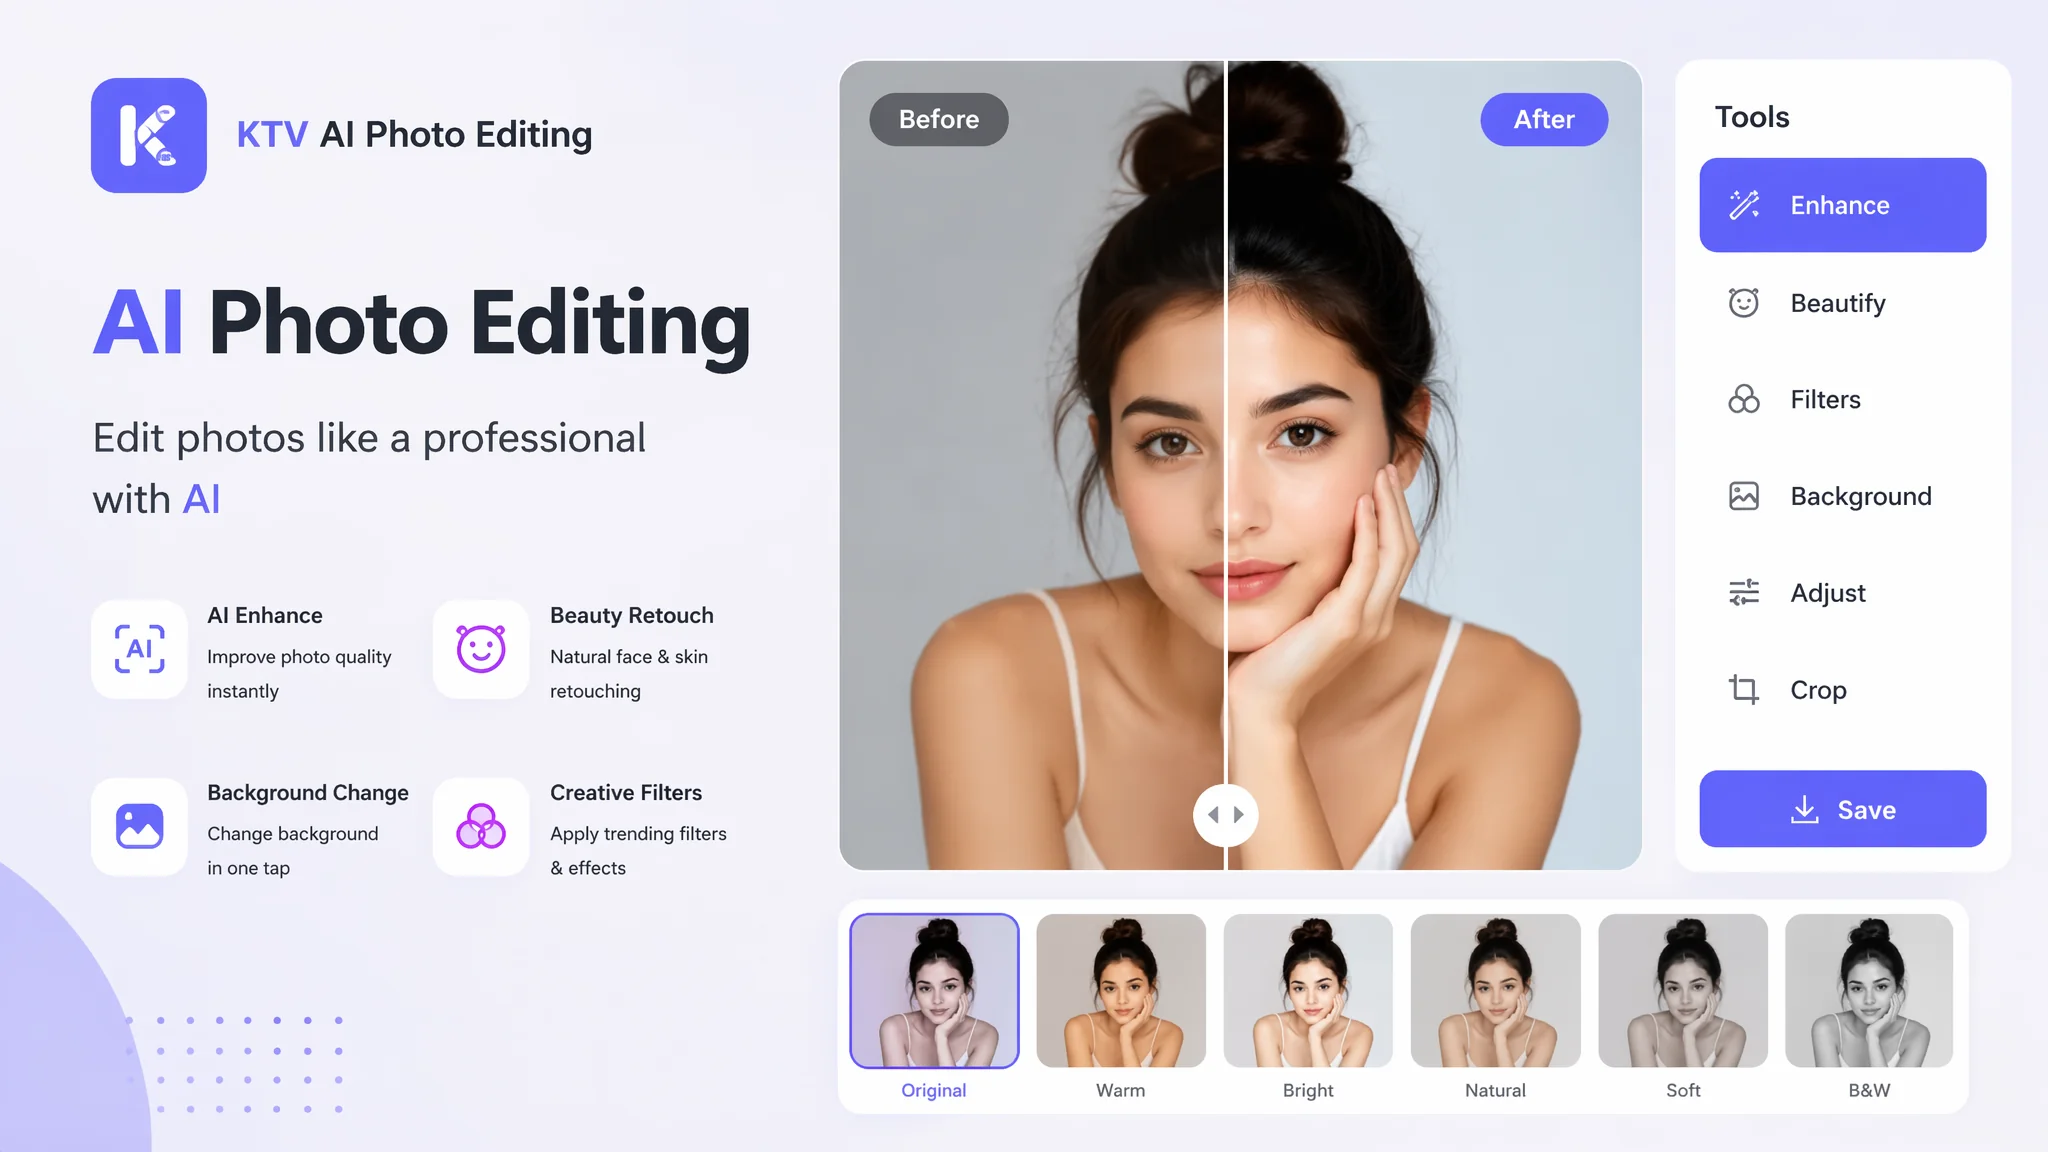Open the Beautify tool
The width and height of the screenshot is (2048, 1152).
point(1843,302)
